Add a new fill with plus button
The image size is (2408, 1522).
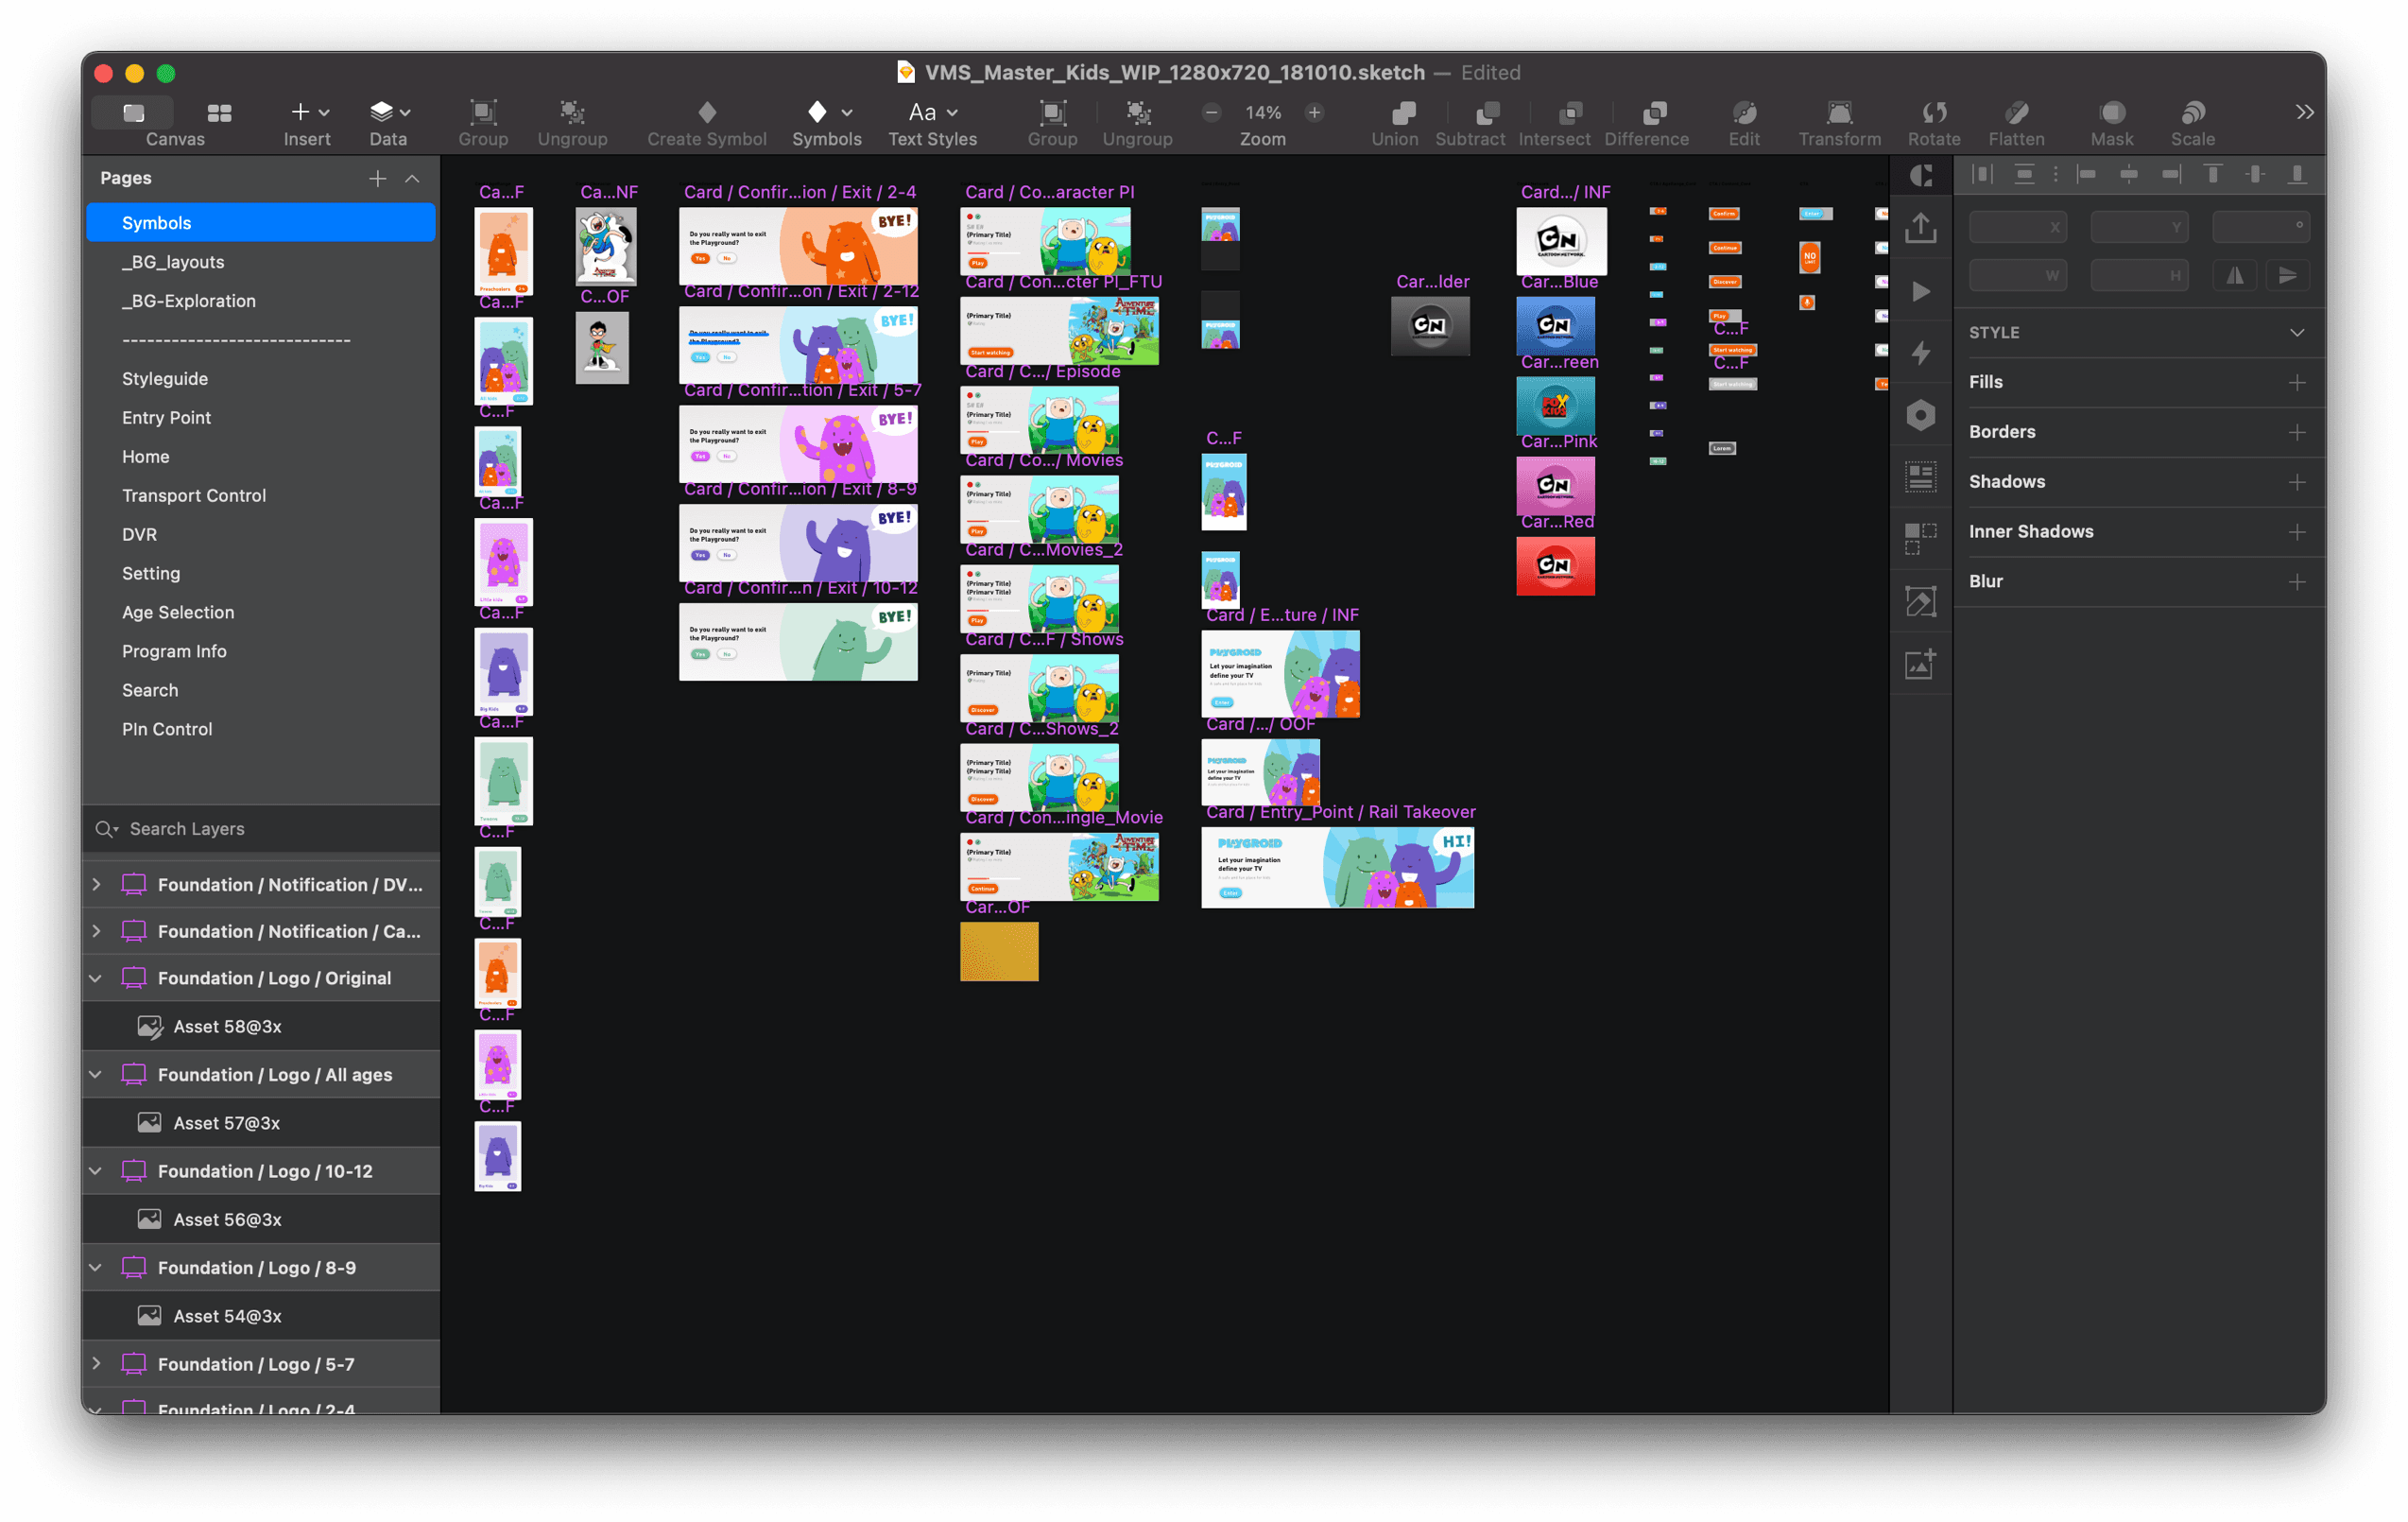(x=2297, y=382)
